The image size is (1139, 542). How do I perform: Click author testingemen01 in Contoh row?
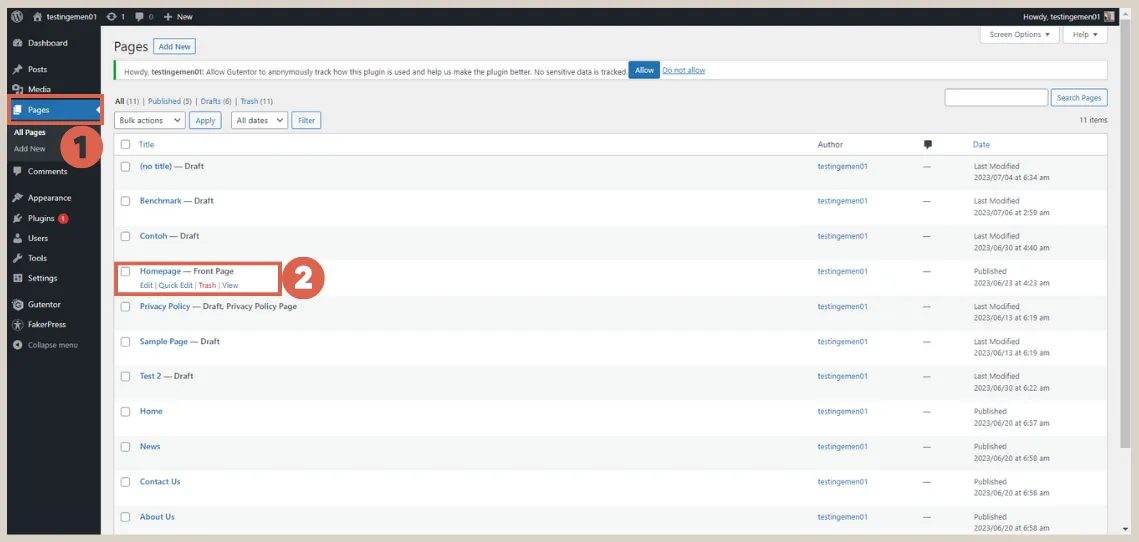(843, 236)
